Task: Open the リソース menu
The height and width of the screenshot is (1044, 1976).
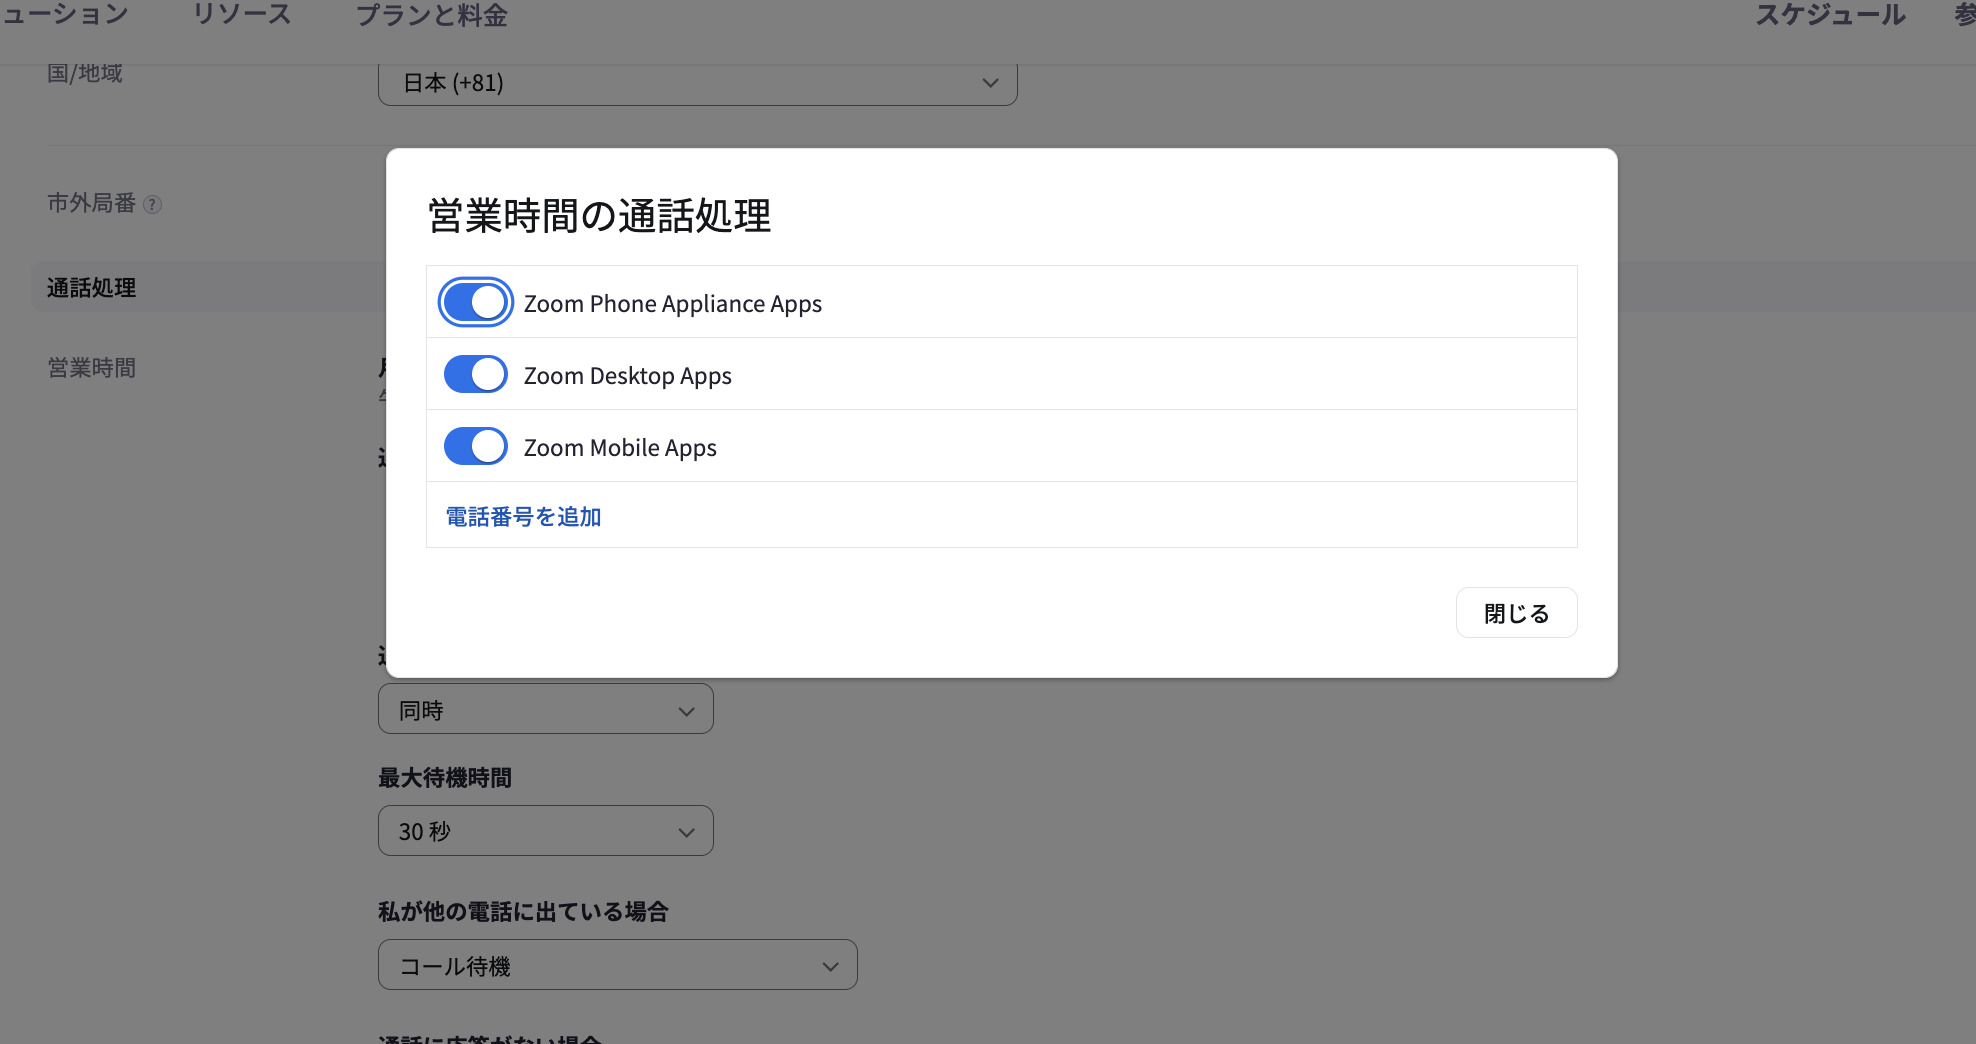Action: (241, 15)
